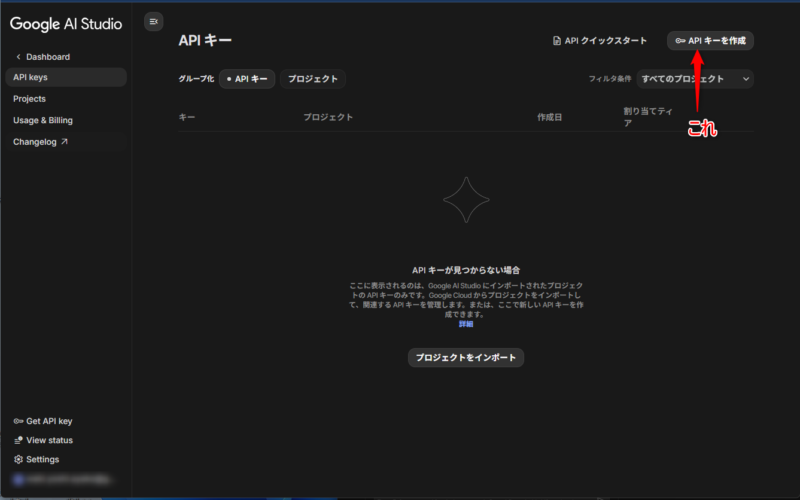The image size is (800, 500).
Task: Expand the filter dropdown chevron arrow
Action: click(x=746, y=78)
